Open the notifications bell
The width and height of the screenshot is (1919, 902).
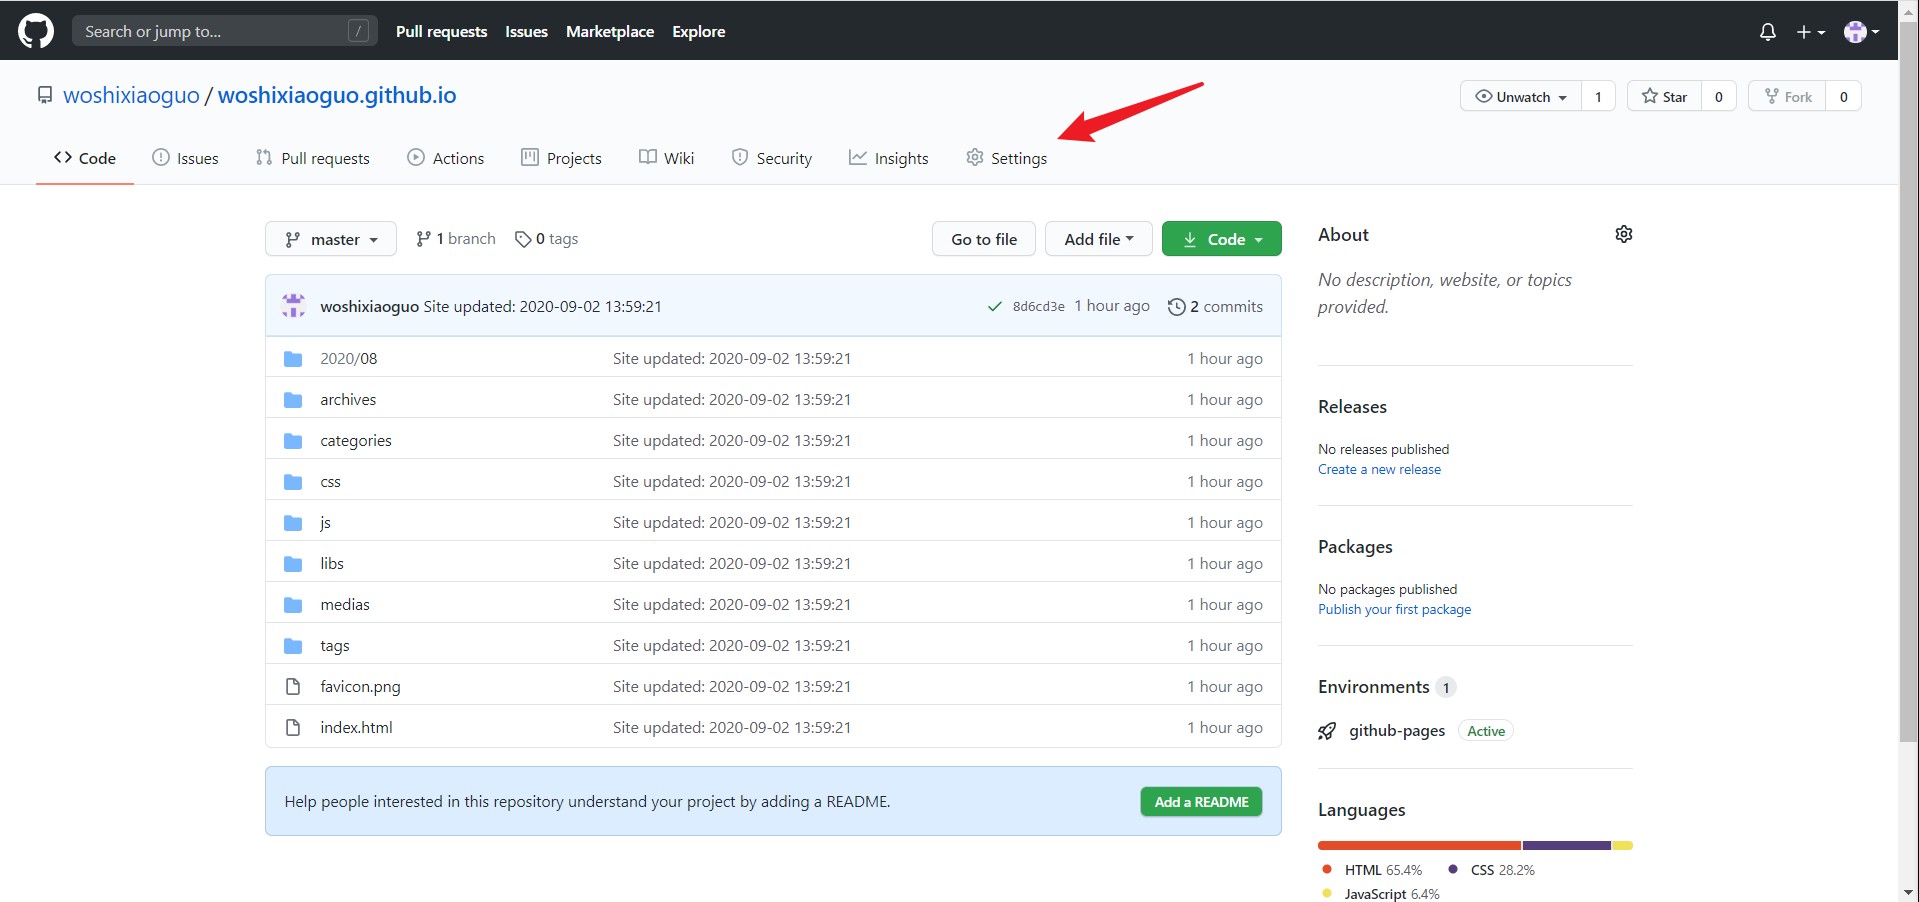(x=1768, y=32)
